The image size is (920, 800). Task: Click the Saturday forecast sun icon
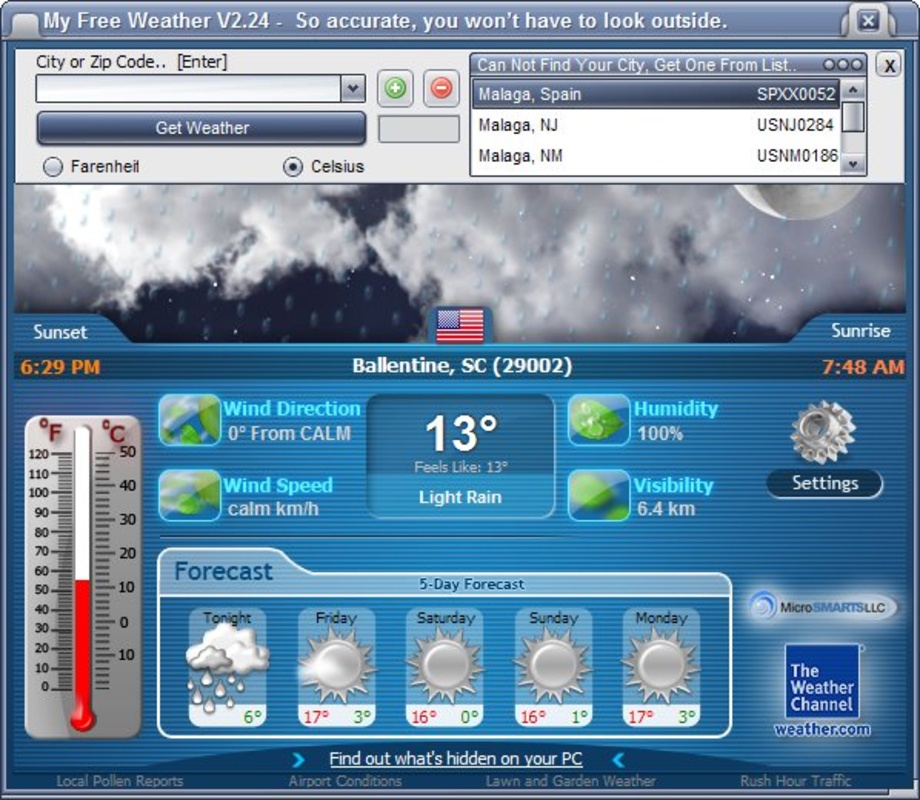coord(445,666)
